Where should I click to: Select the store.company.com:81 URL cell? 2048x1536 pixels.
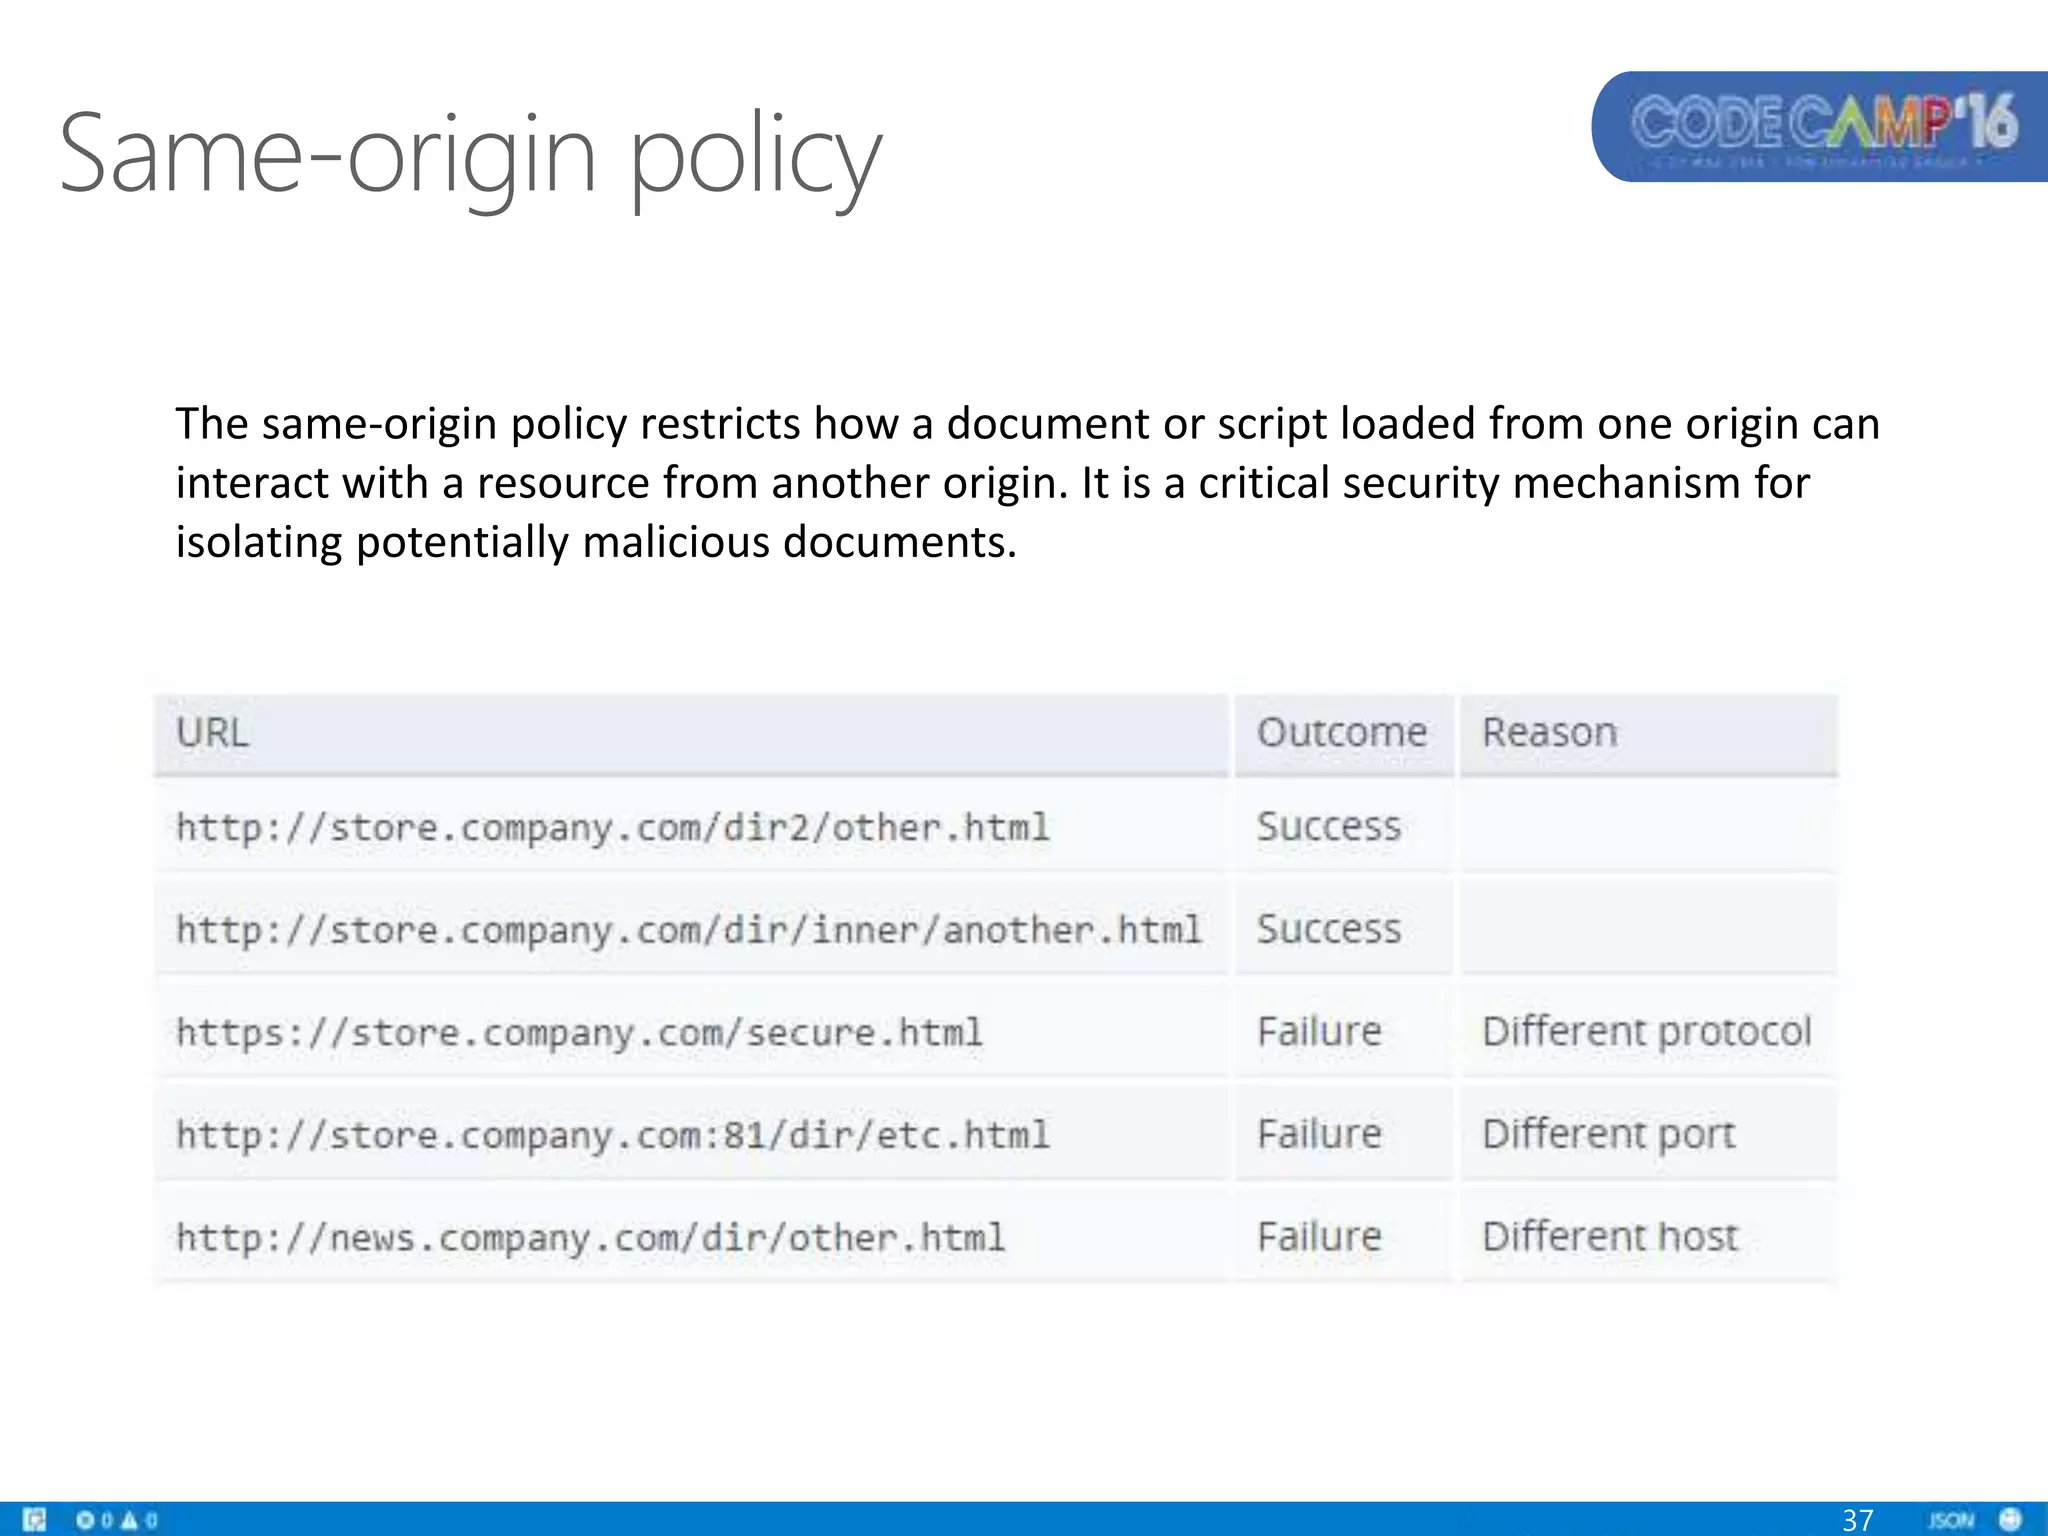point(691,1134)
